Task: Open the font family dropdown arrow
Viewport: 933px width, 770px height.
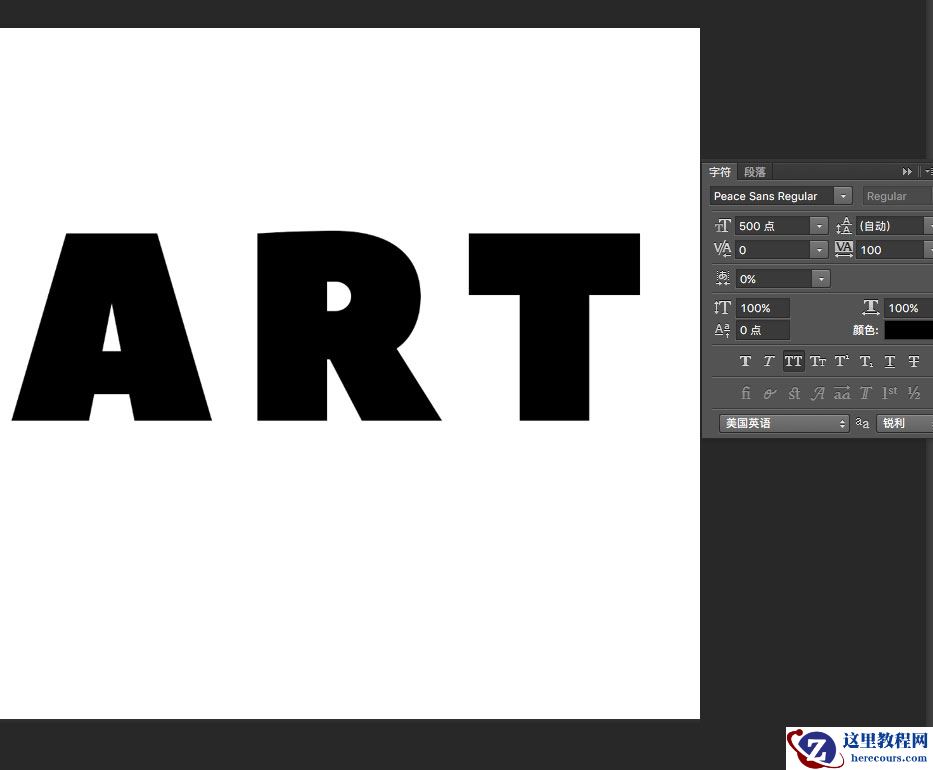Action: click(x=843, y=196)
